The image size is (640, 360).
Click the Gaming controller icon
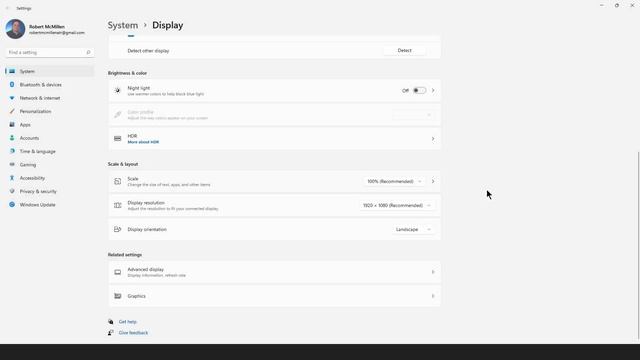pos(12,164)
